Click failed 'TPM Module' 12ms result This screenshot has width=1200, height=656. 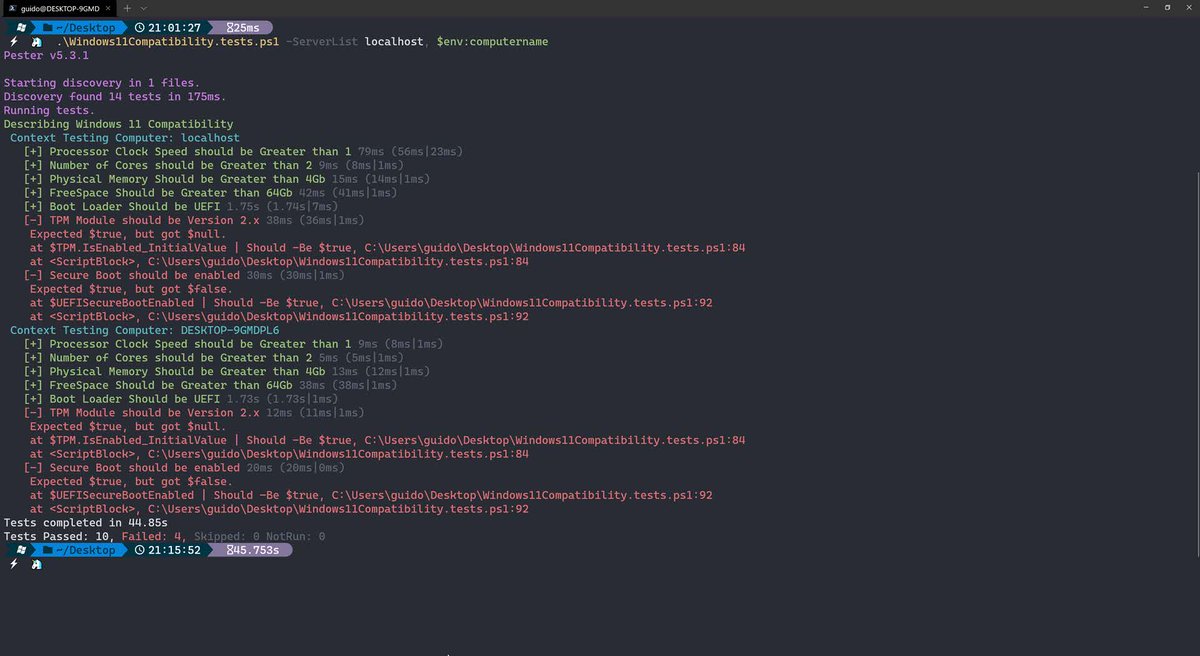coord(194,413)
